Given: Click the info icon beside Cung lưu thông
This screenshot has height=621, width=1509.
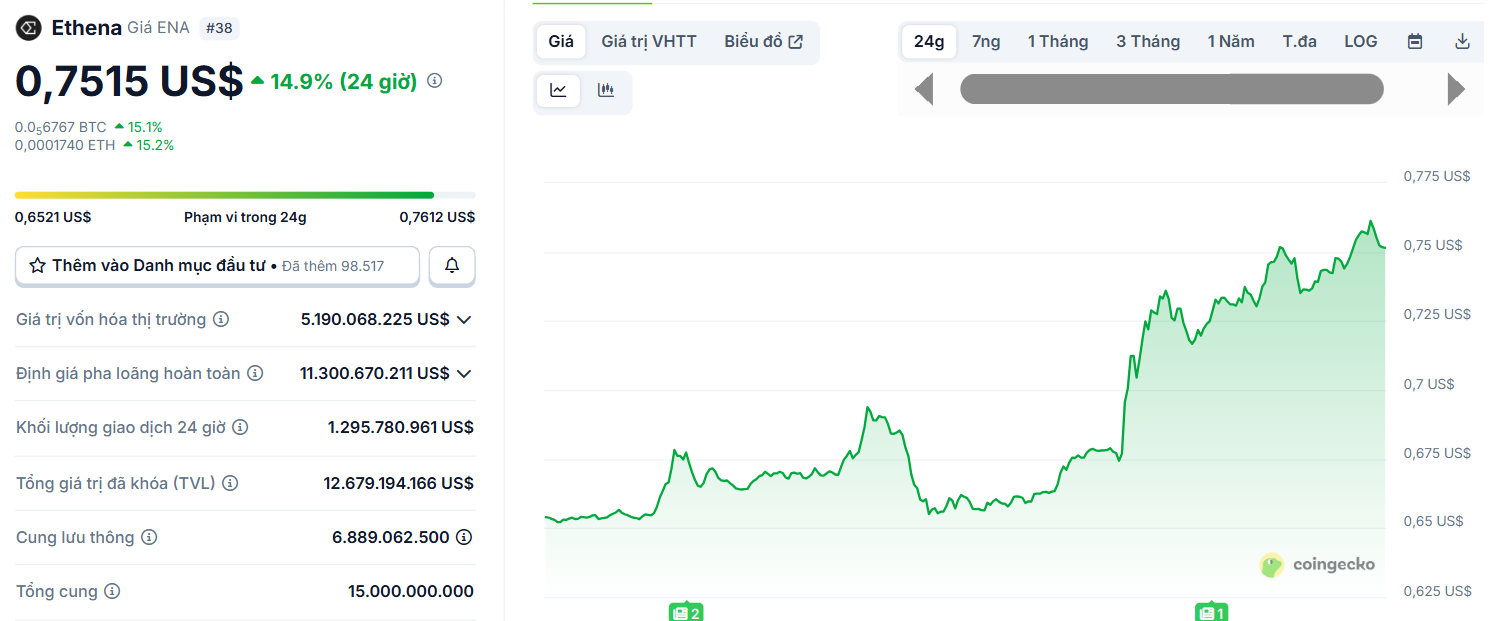Looking at the screenshot, I should [x=149, y=537].
